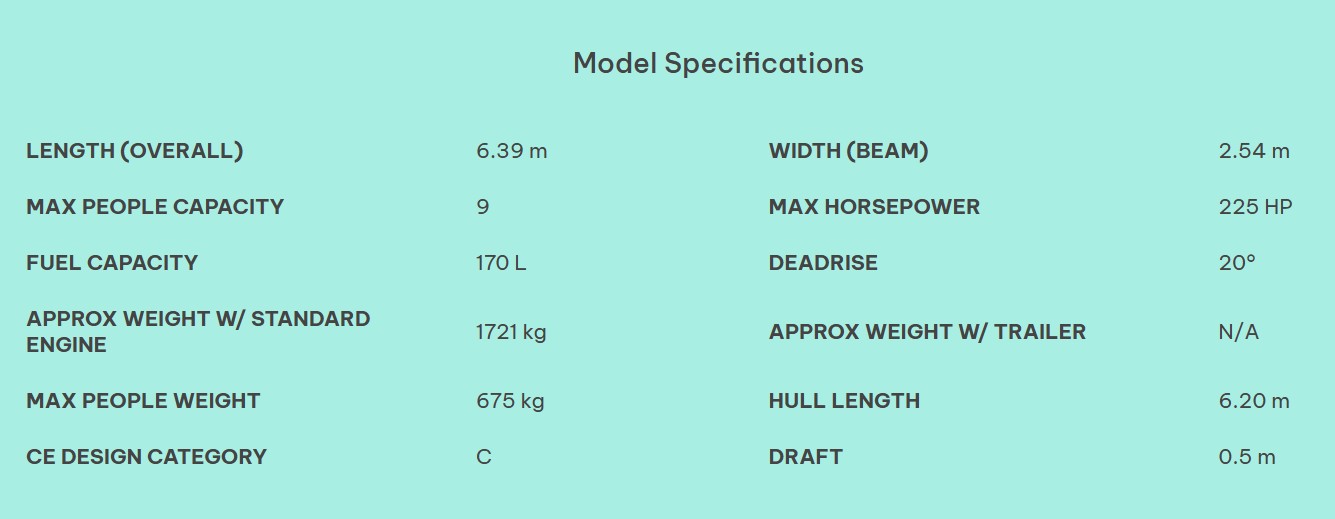Select the 170 L fuel value
Viewport: 1335px width, 519px height.
(500, 263)
